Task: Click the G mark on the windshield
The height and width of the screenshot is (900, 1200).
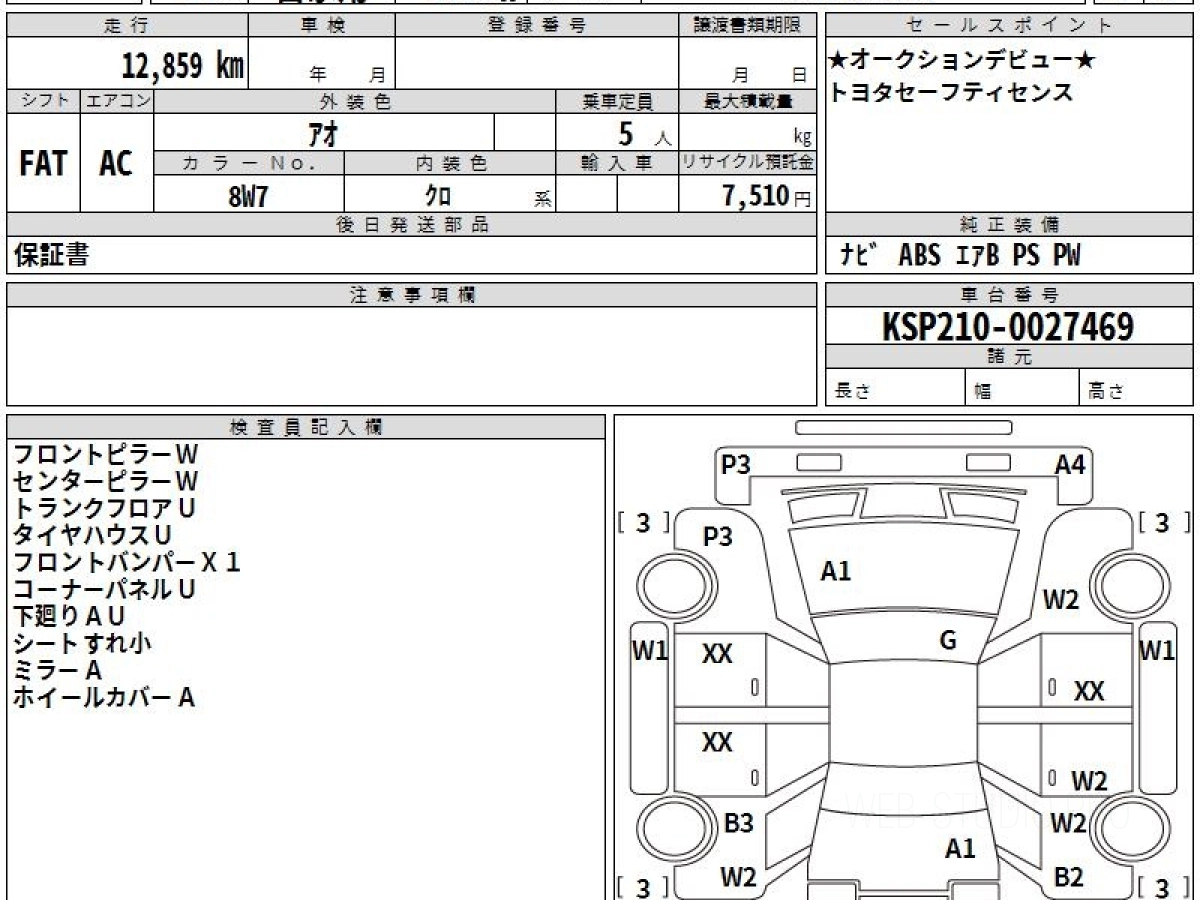Action: (x=948, y=641)
